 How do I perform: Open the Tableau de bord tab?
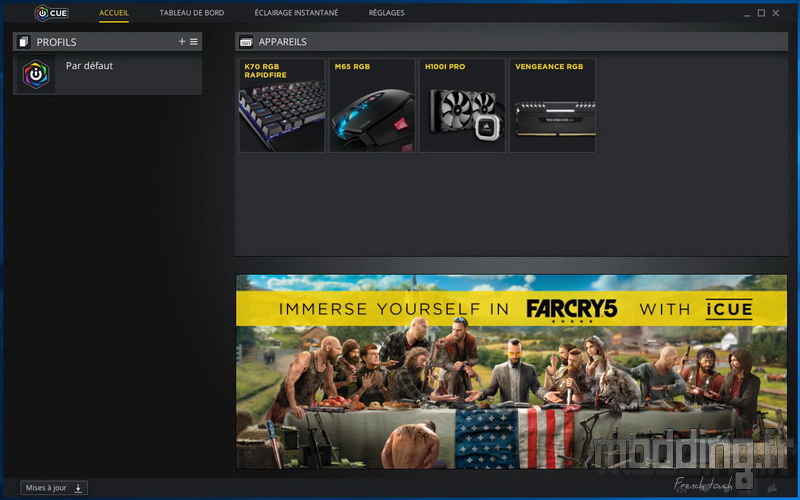192,13
